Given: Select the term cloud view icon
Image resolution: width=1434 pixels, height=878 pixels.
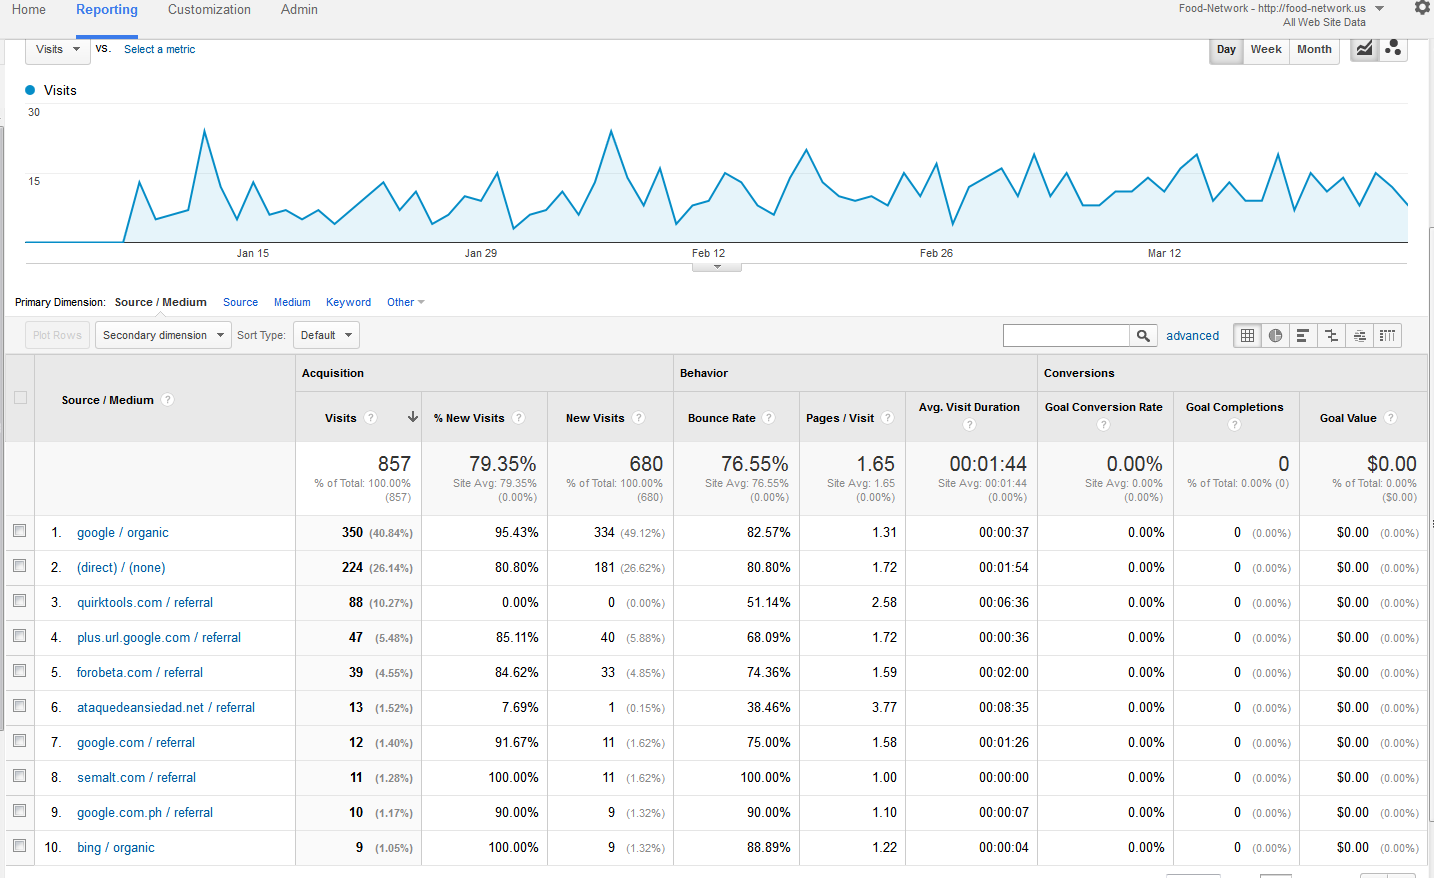Looking at the screenshot, I should point(1359,336).
